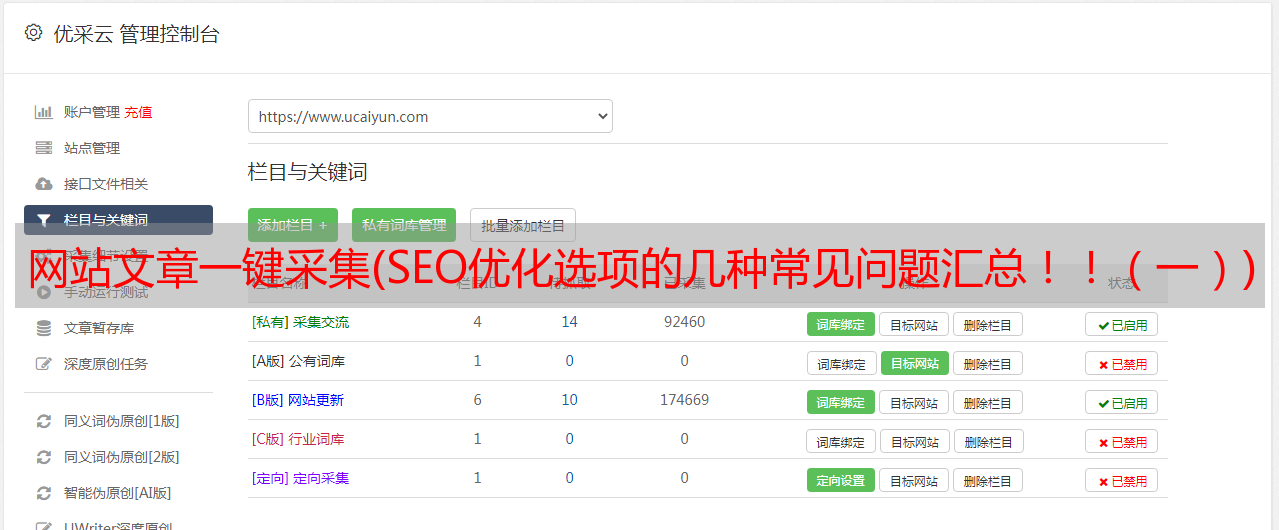Click the filter icon of 栏目与关键词
The image size is (1279, 530).
click(x=44, y=220)
